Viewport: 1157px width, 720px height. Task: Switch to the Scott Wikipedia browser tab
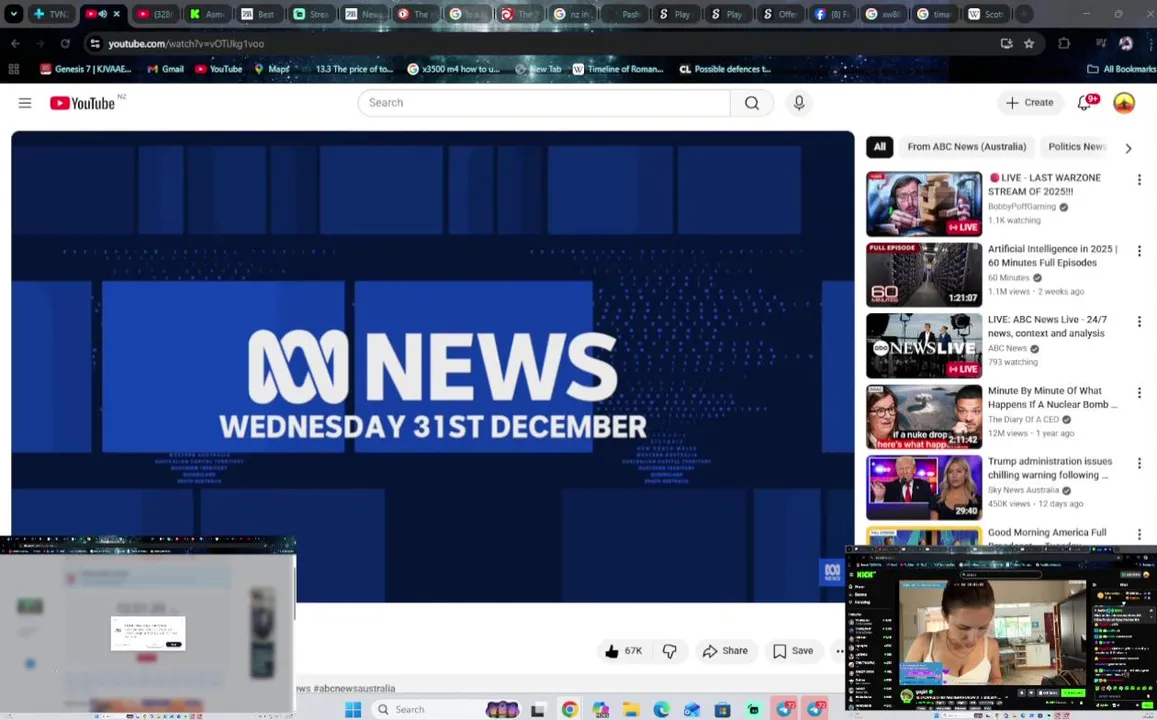(985, 13)
